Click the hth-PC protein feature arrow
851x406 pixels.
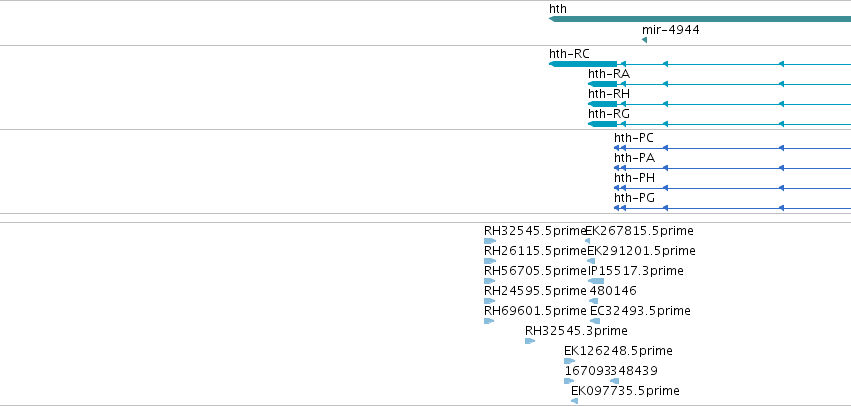620,148
